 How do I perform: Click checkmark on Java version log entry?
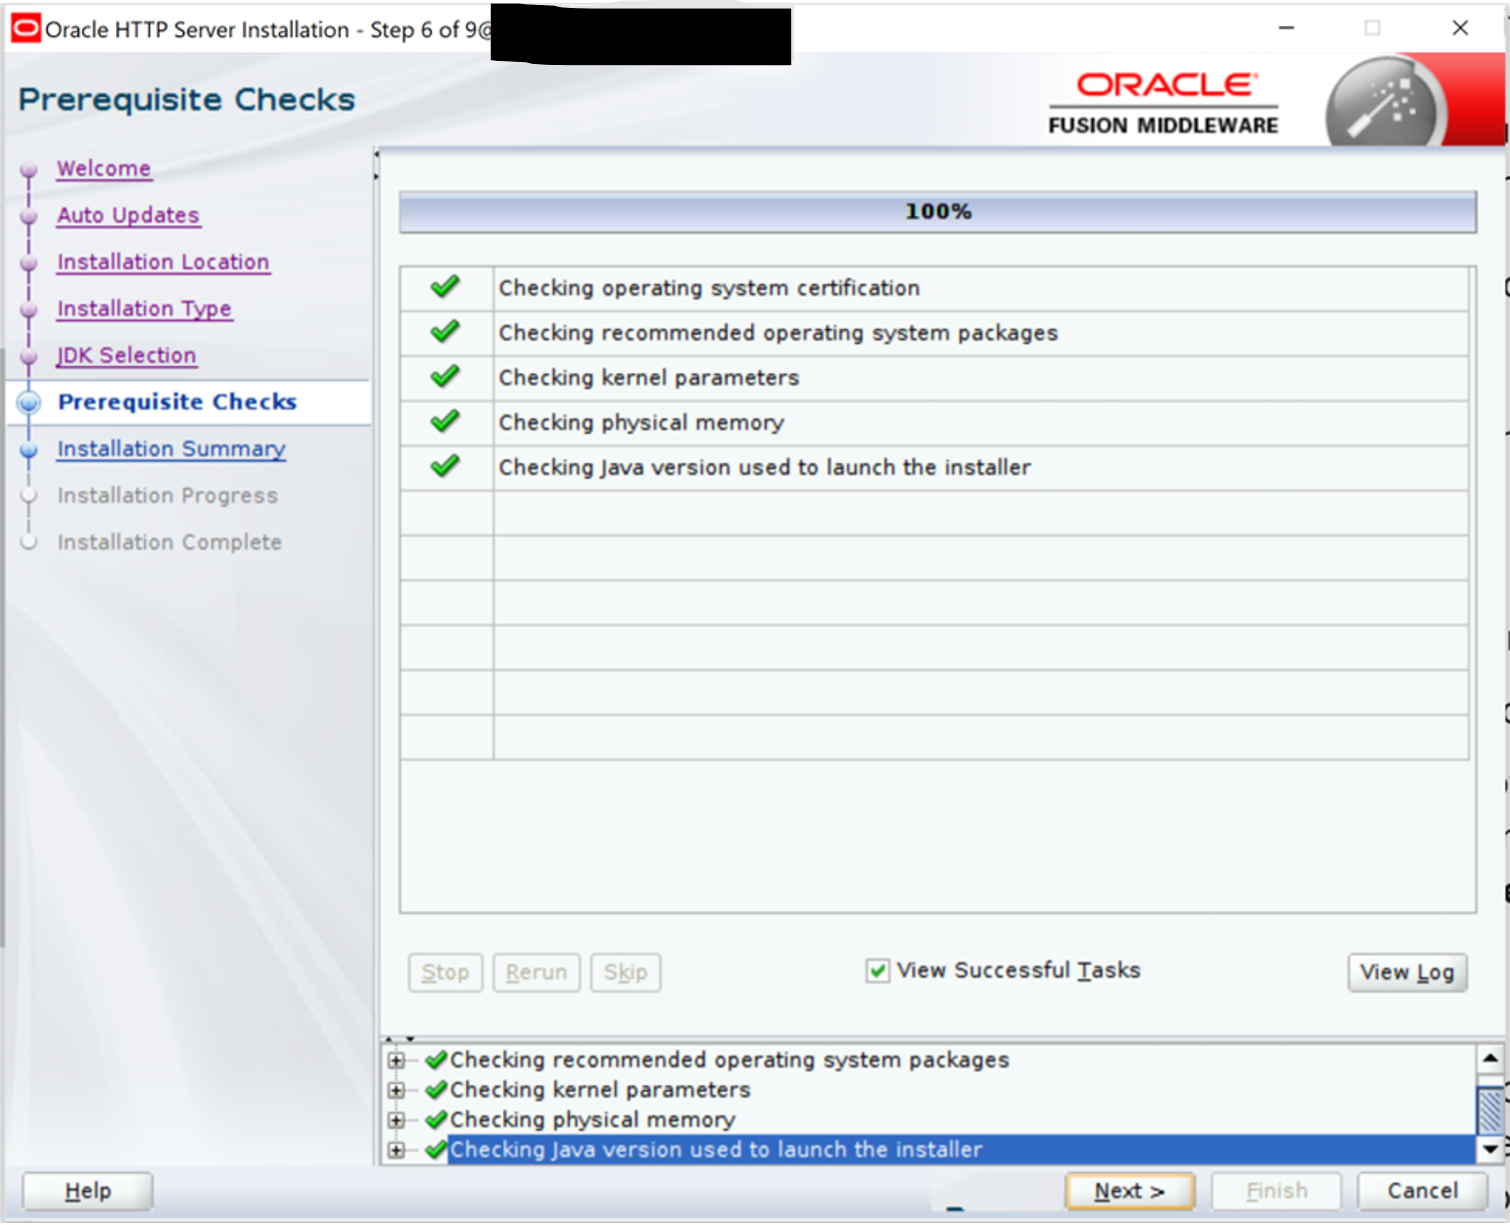click(x=435, y=1150)
